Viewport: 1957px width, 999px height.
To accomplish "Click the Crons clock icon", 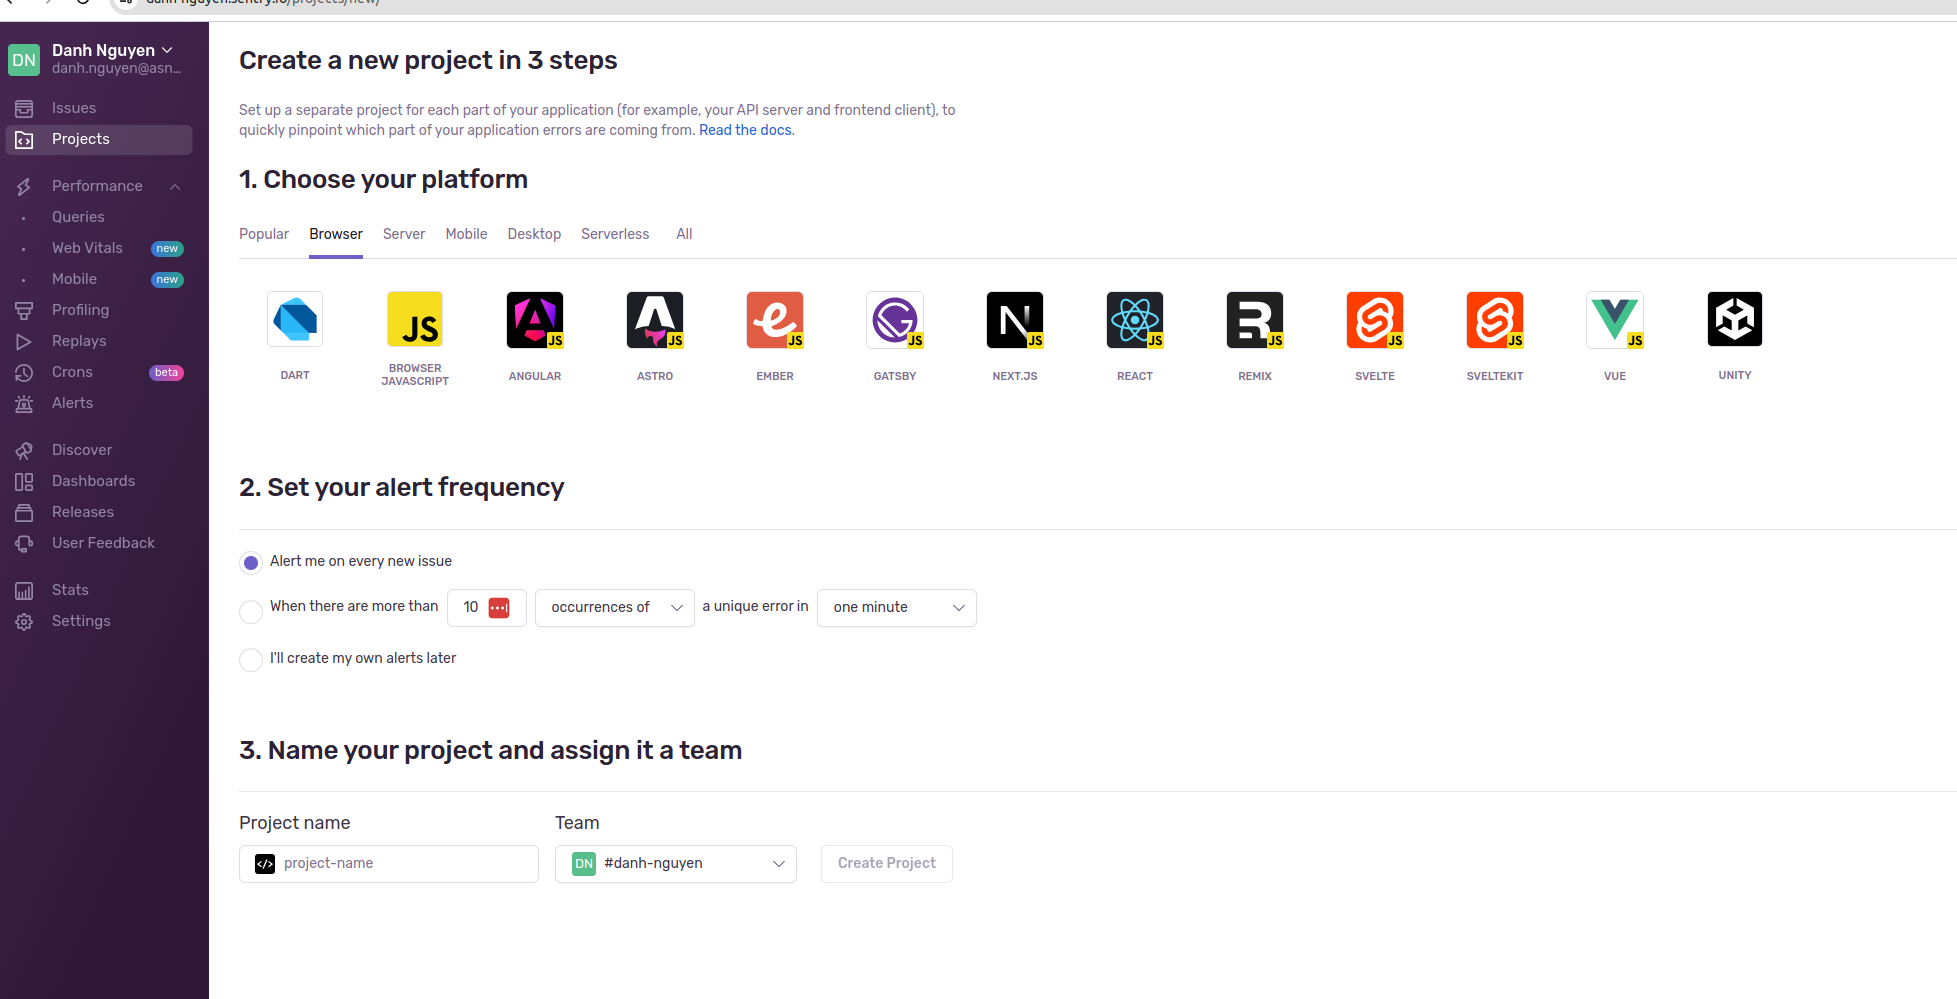I will [x=24, y=373].
